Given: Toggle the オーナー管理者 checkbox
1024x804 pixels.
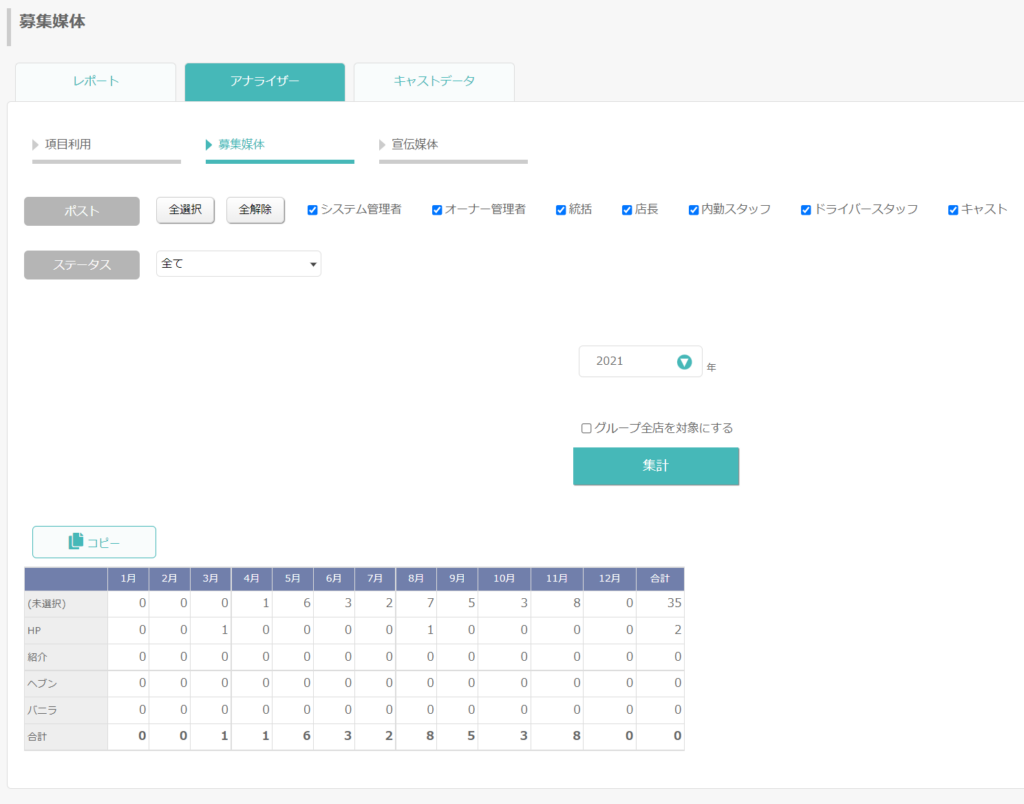Looking at the screenshot, I should (437, 210).
